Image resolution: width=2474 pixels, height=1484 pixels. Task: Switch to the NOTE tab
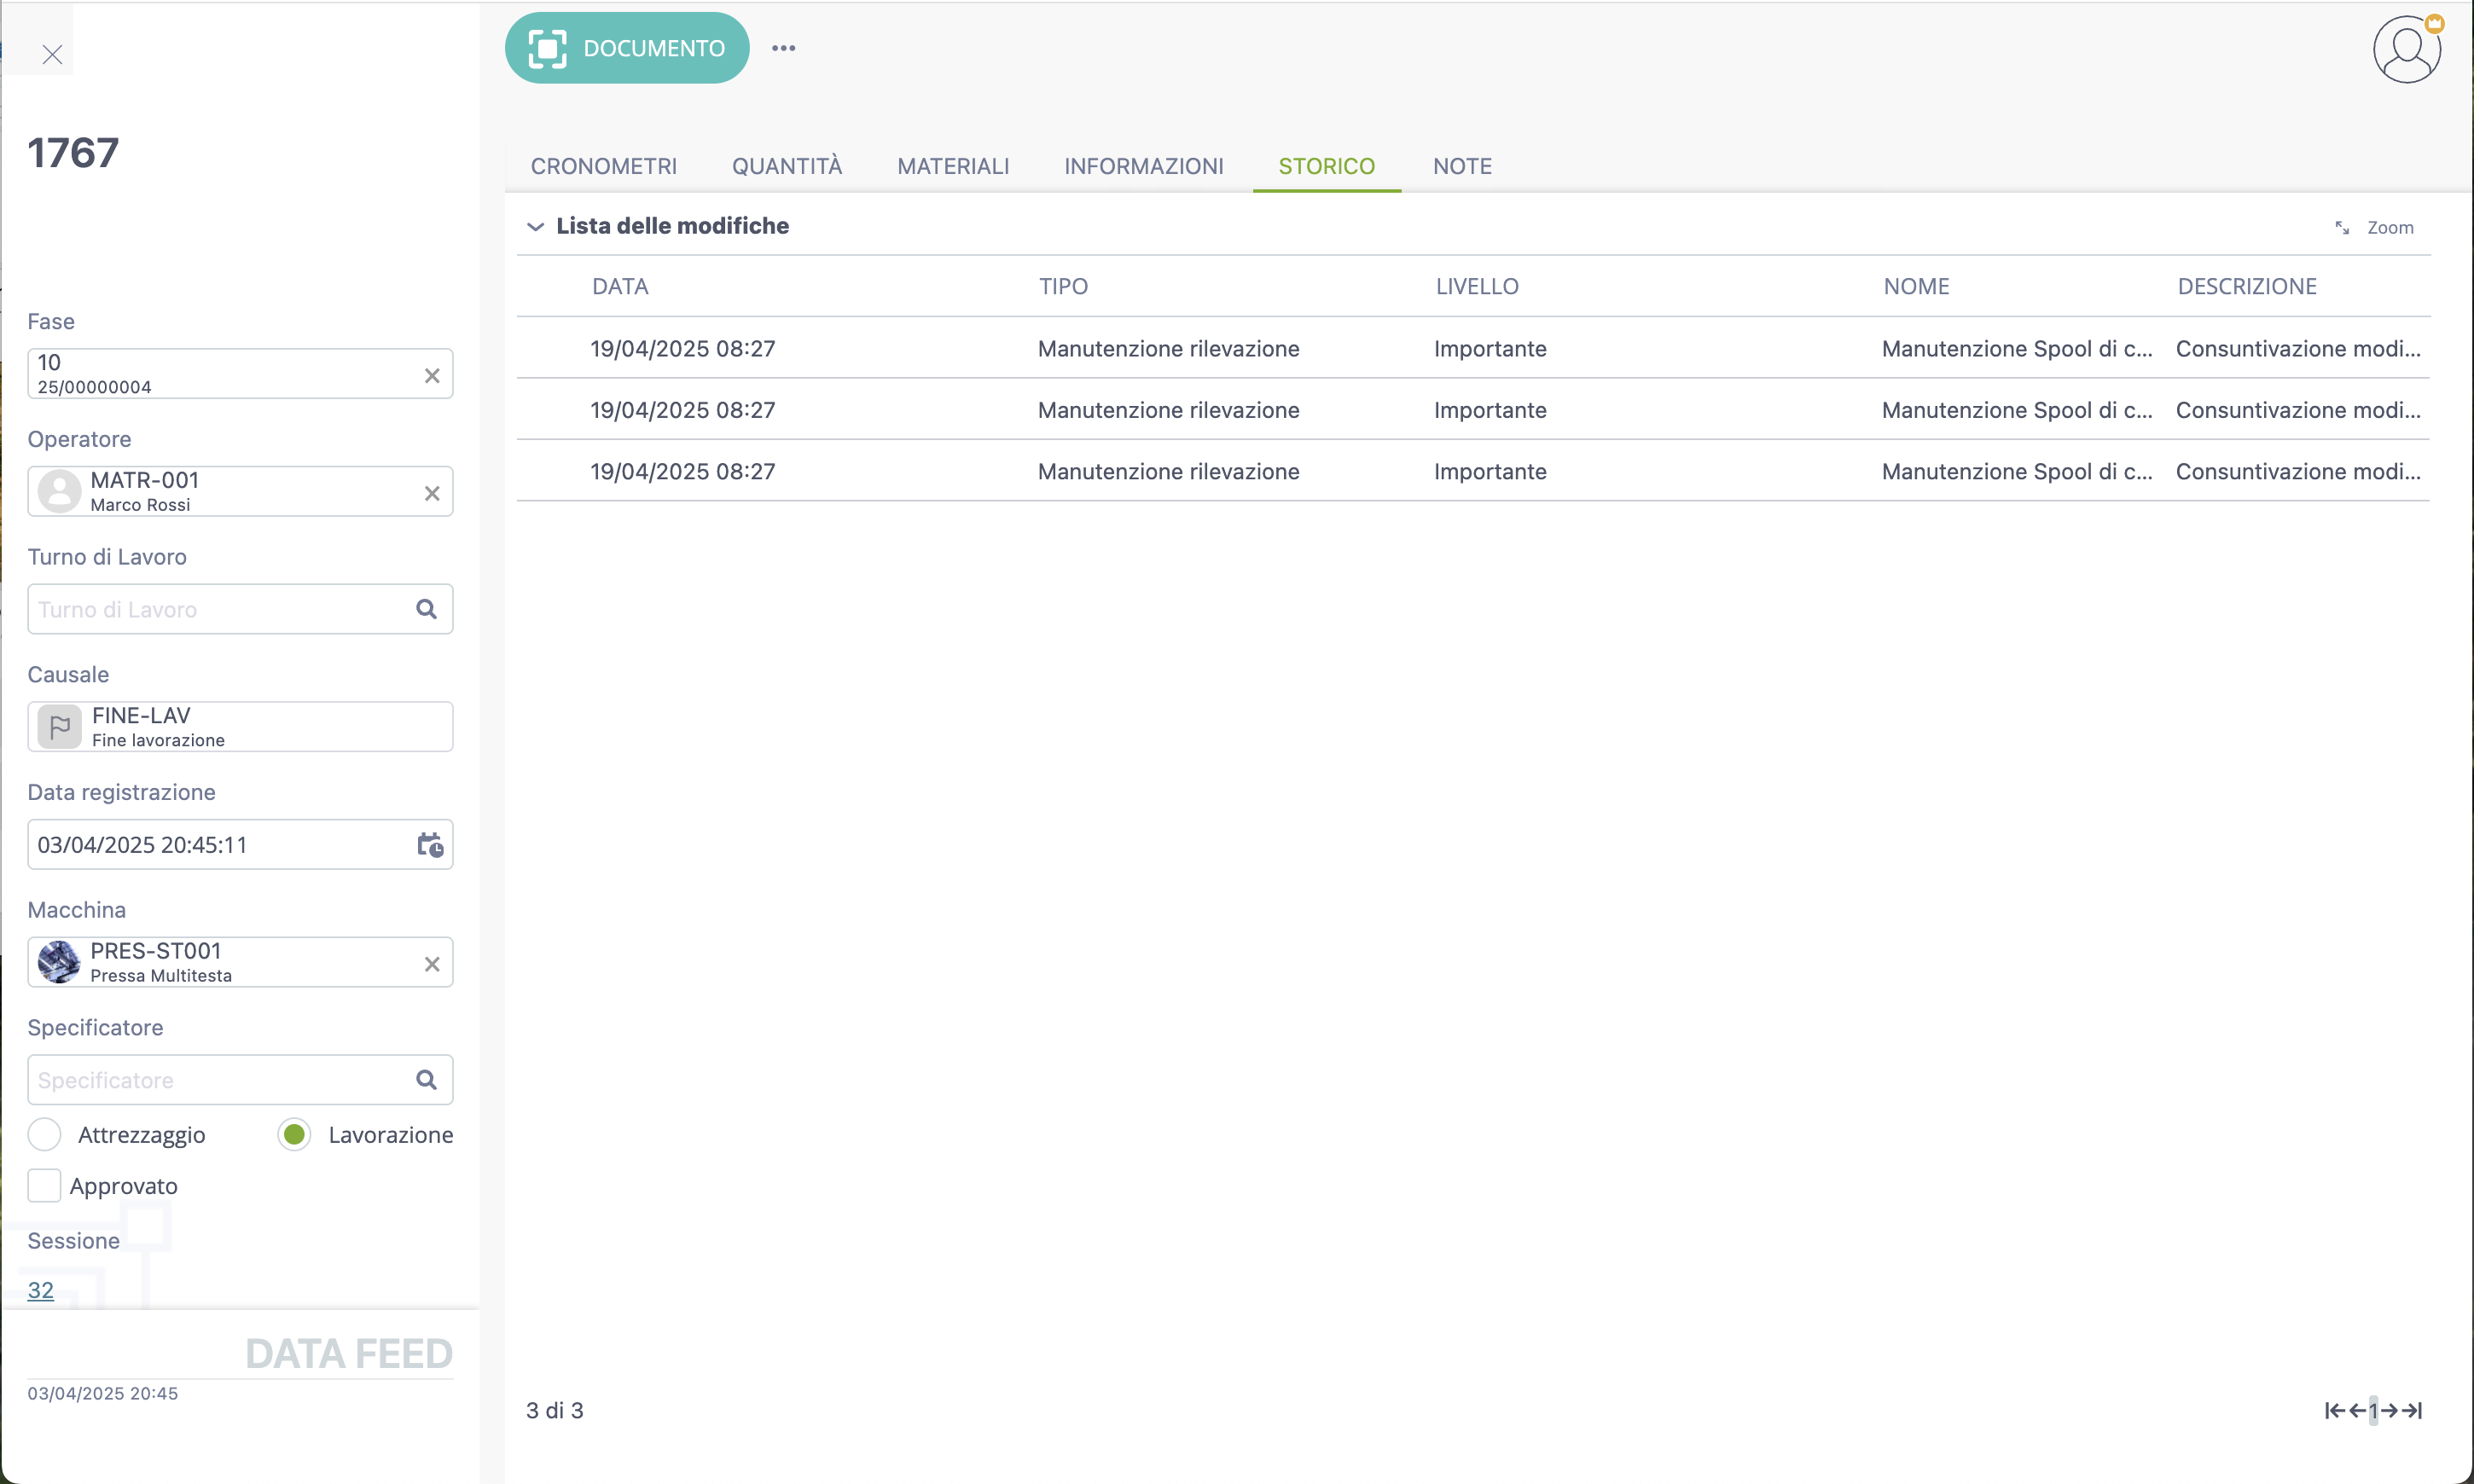pyautogui.click(x=1462, y=166)
